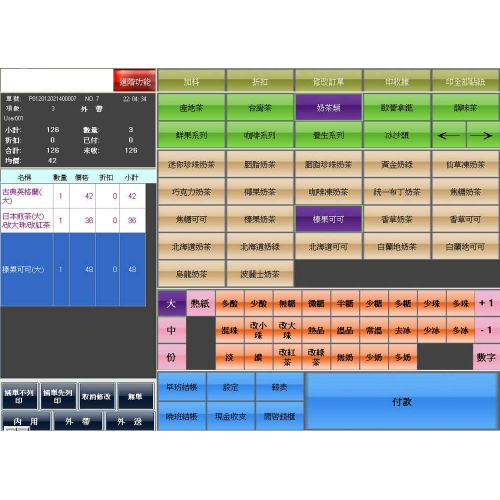Open 數字 keypad button
500x500 pixels.
tap(486, 357)
